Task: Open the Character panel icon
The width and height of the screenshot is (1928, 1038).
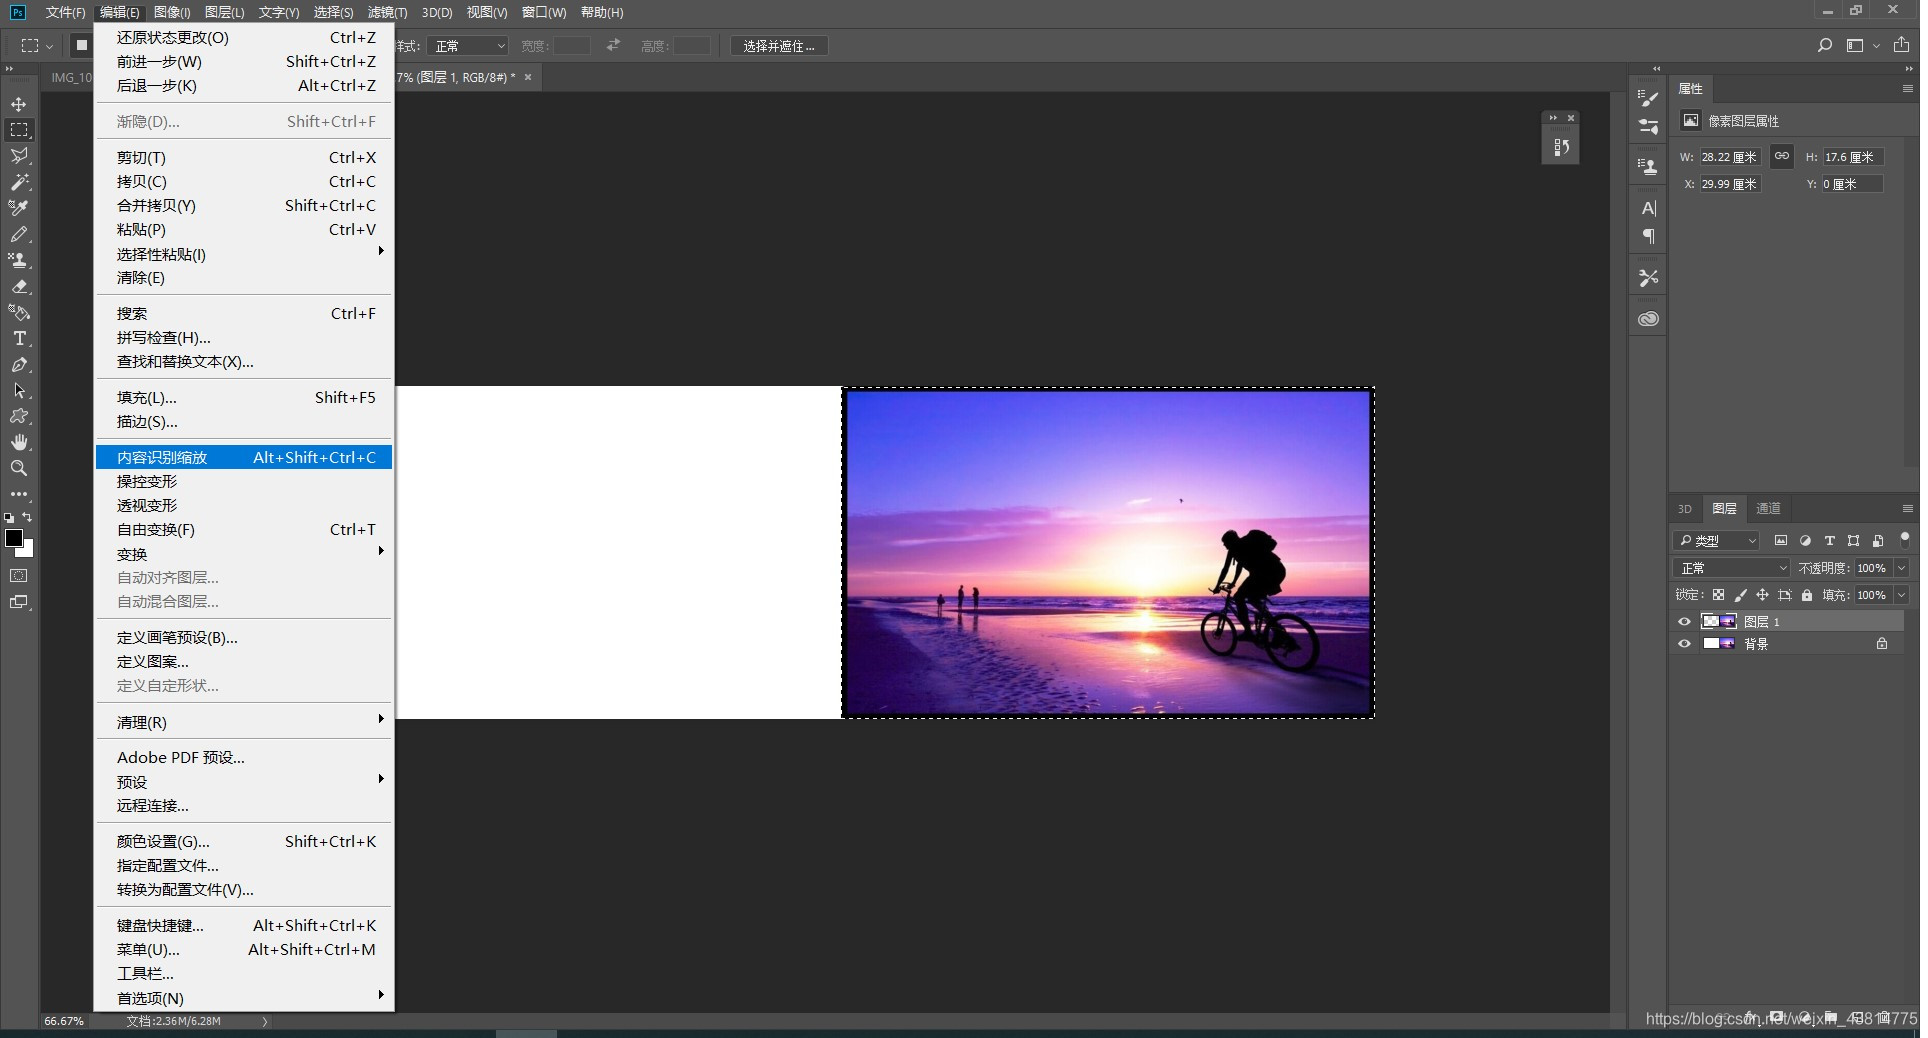Action: pos(1649,208)
